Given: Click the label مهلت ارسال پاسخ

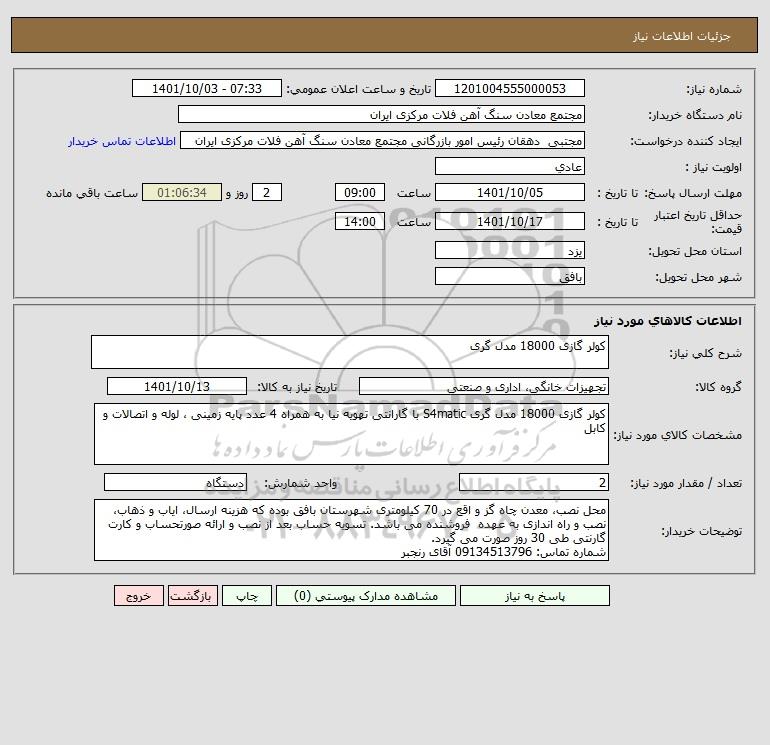Looking at the screenshot, I should tap(694, 193).
